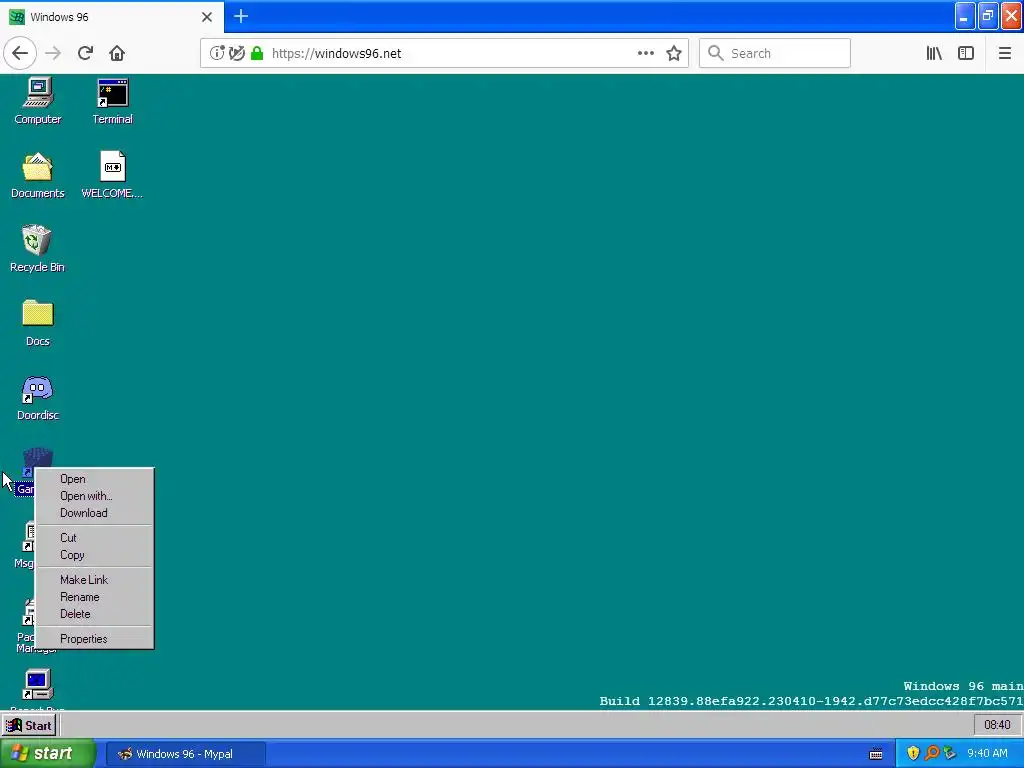Open the WELCOME markdown file icon
This screenshot has height=768, width=1024.
pyautogui.click(x=112, y=175)
